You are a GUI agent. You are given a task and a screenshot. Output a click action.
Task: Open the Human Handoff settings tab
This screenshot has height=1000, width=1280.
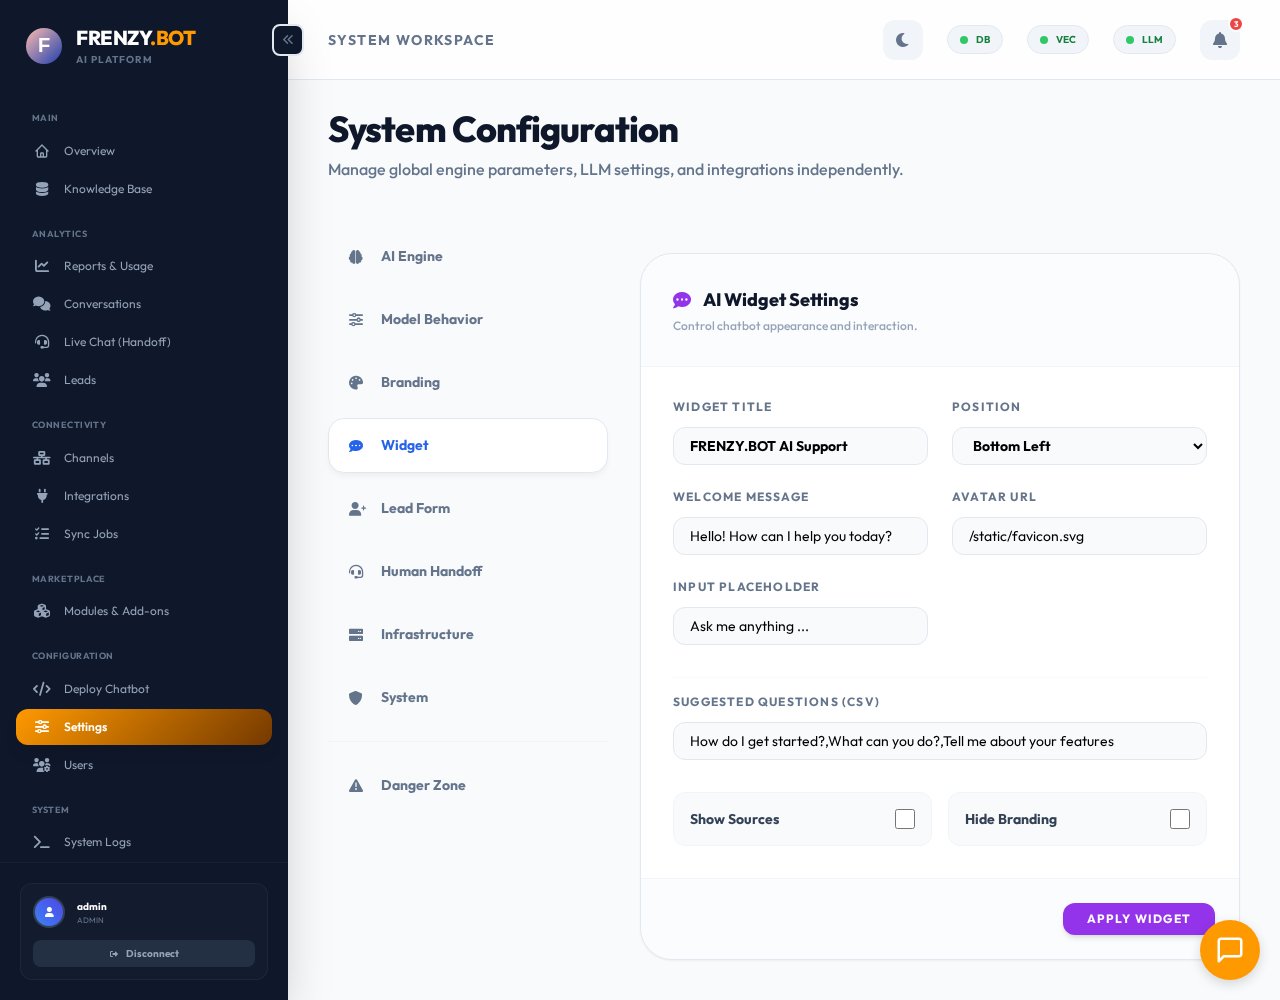(x=431, y=571)
